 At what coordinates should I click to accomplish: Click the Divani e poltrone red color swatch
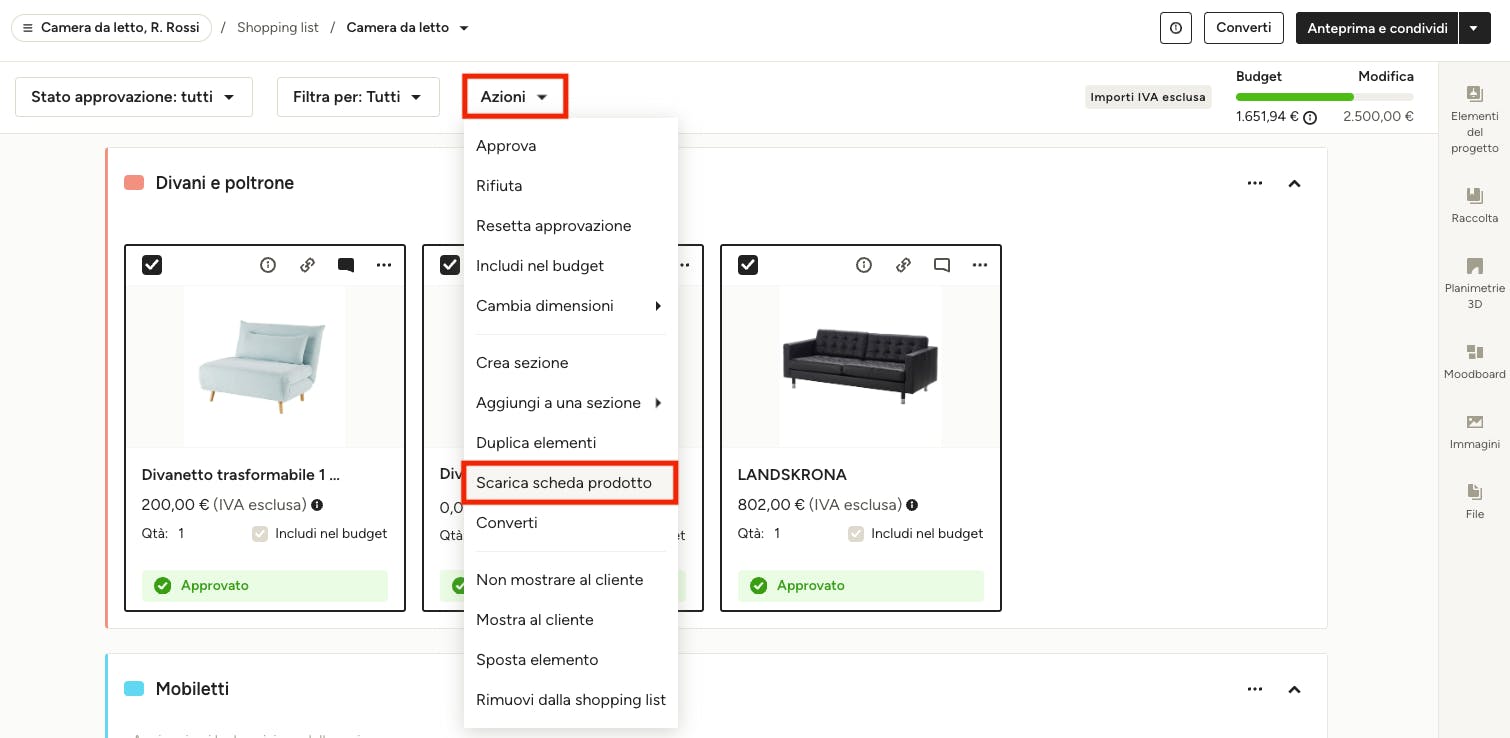tap(134, 183)
